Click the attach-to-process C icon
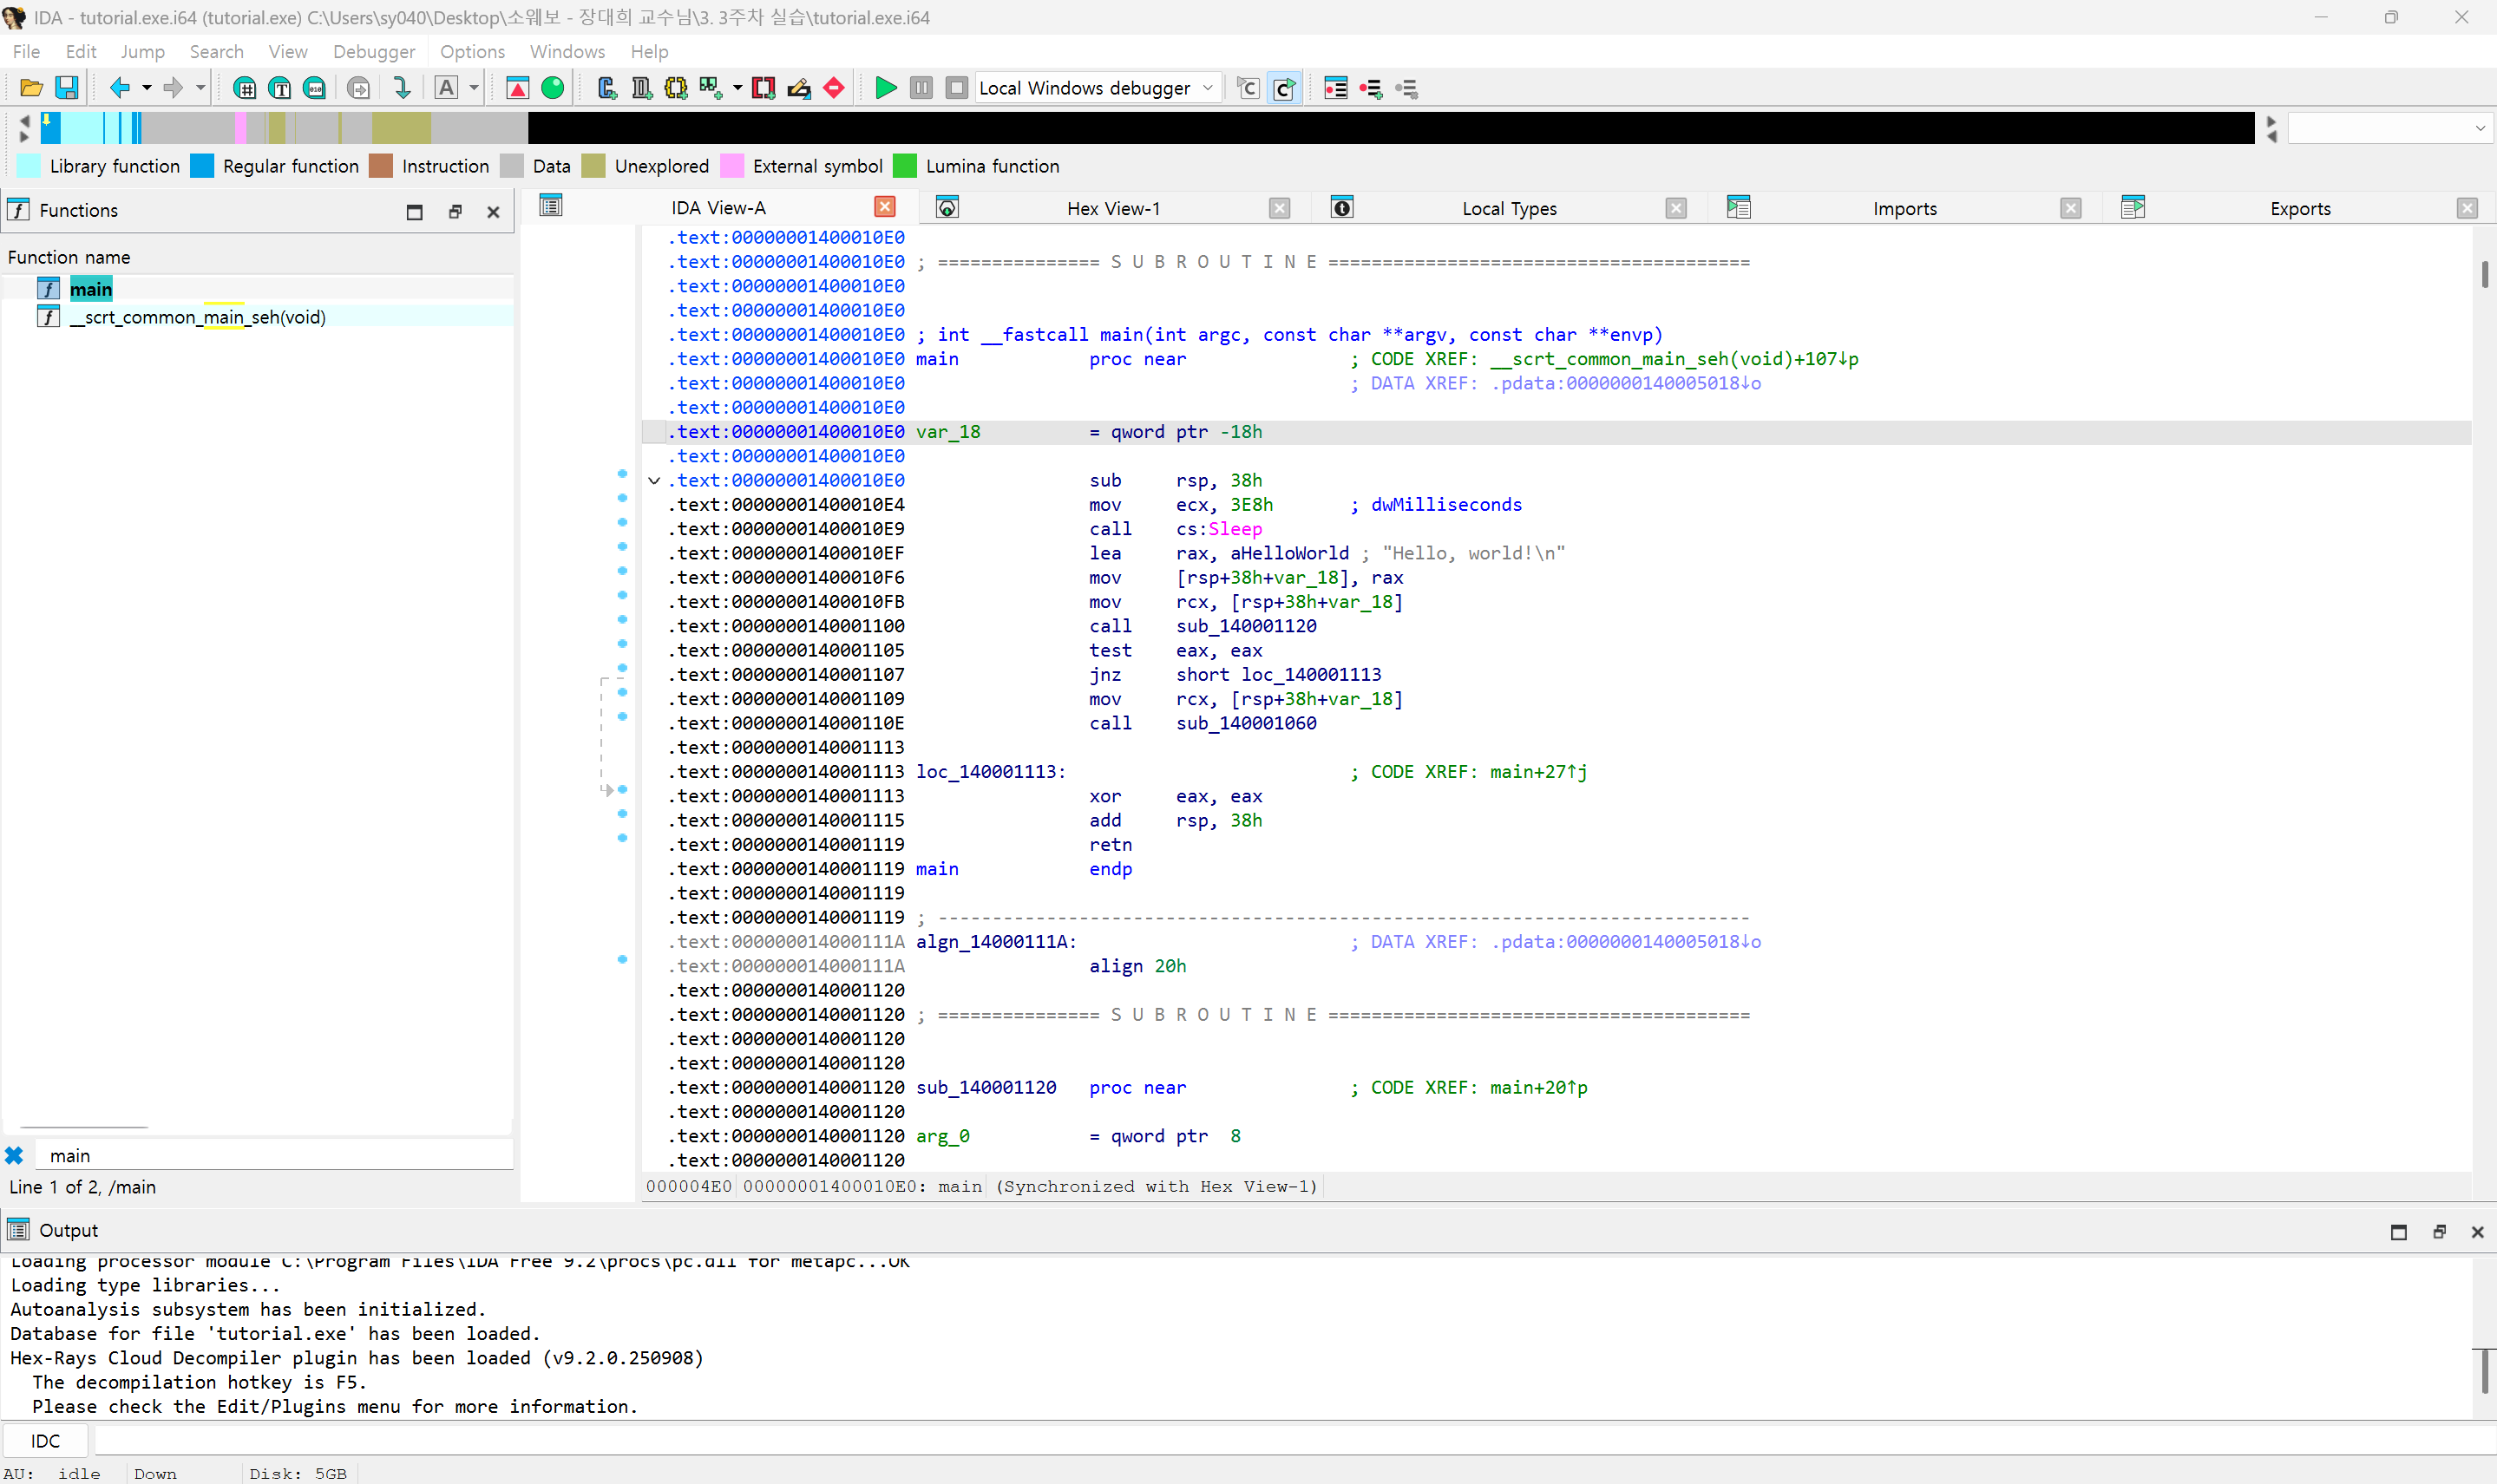 coord(1248,88)
